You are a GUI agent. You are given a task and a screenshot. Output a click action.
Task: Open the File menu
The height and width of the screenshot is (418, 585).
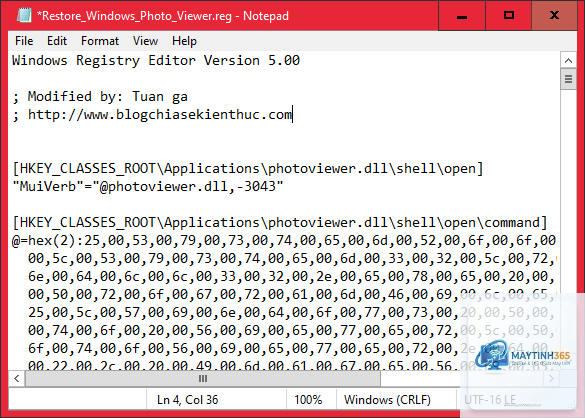click(24, 41)
